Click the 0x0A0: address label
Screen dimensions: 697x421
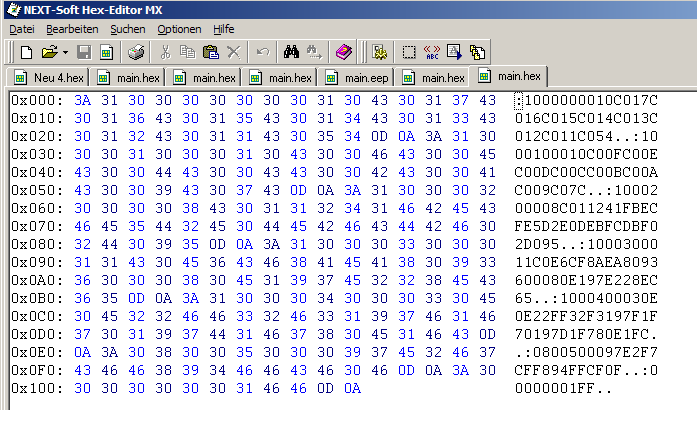37,280
